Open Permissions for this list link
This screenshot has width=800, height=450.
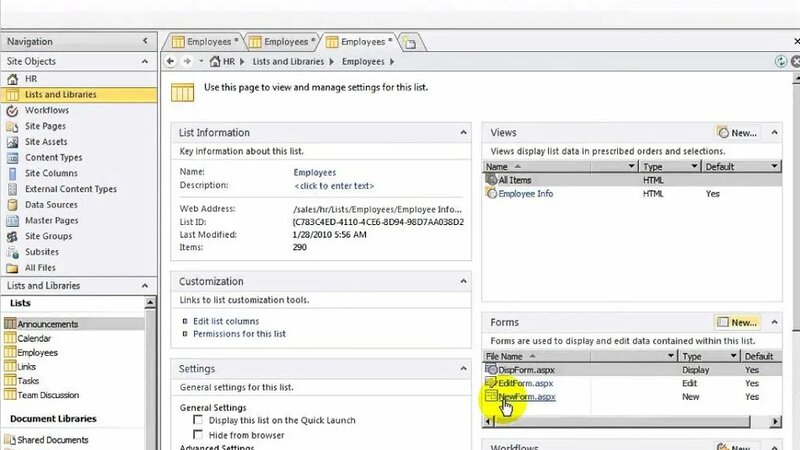[x=239, y=334]
